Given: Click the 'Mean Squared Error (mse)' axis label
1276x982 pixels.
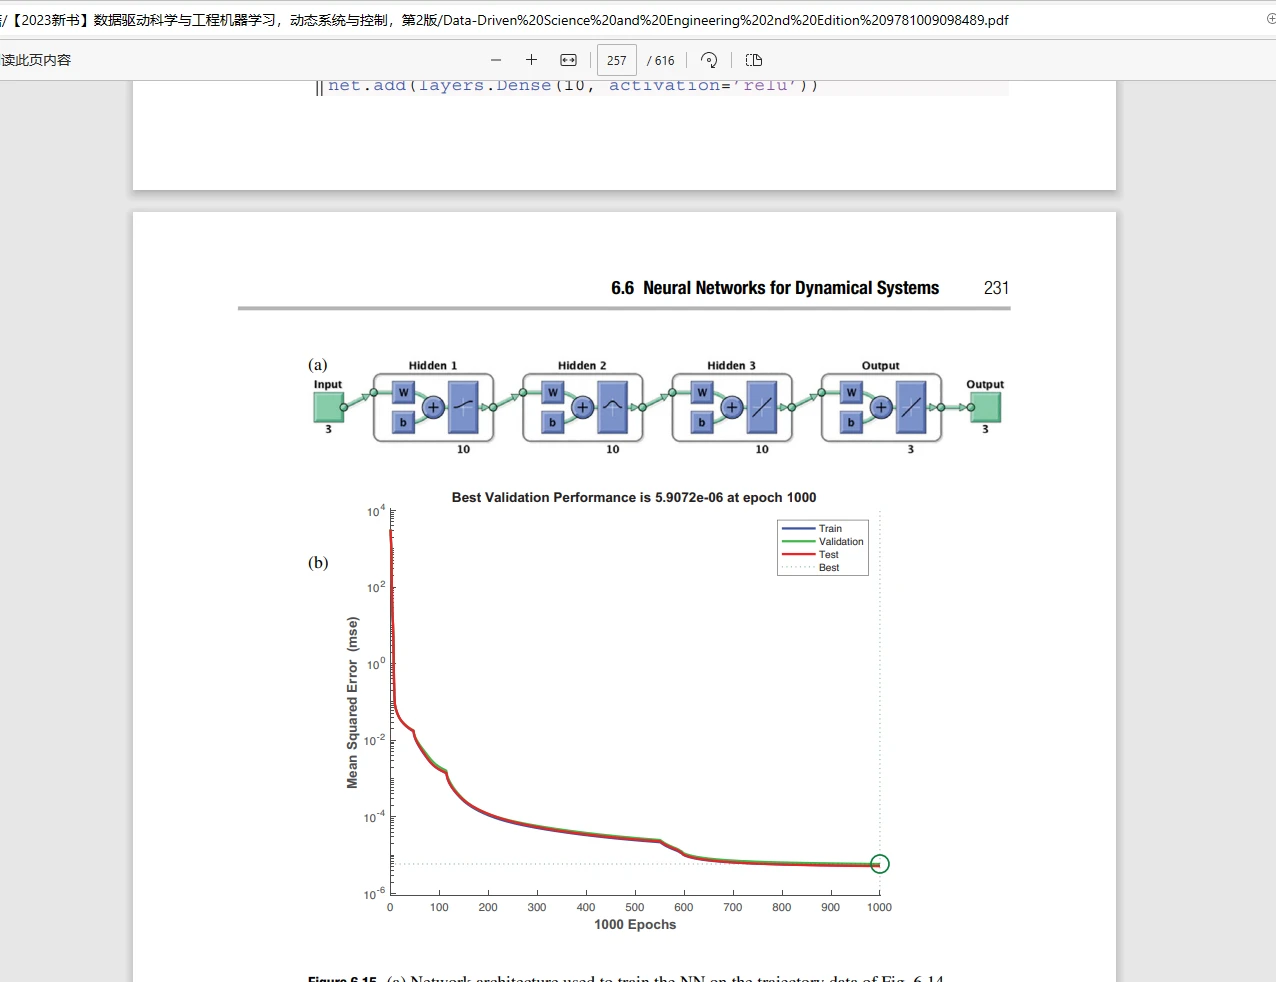Looking at the screenshot, I should coord(352,702).
